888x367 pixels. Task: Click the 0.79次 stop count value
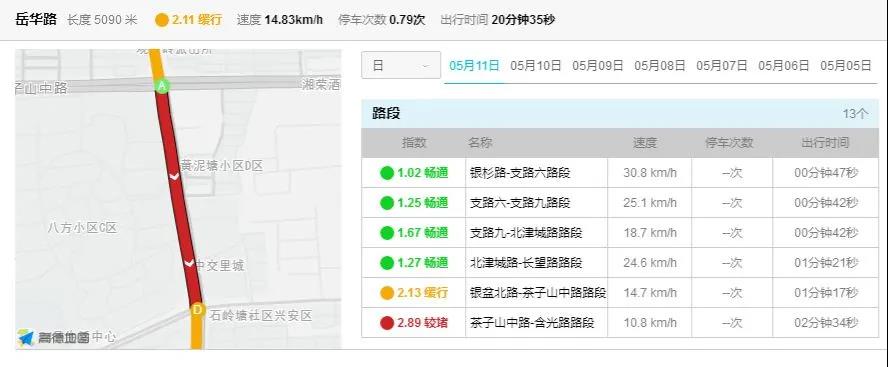407,20
